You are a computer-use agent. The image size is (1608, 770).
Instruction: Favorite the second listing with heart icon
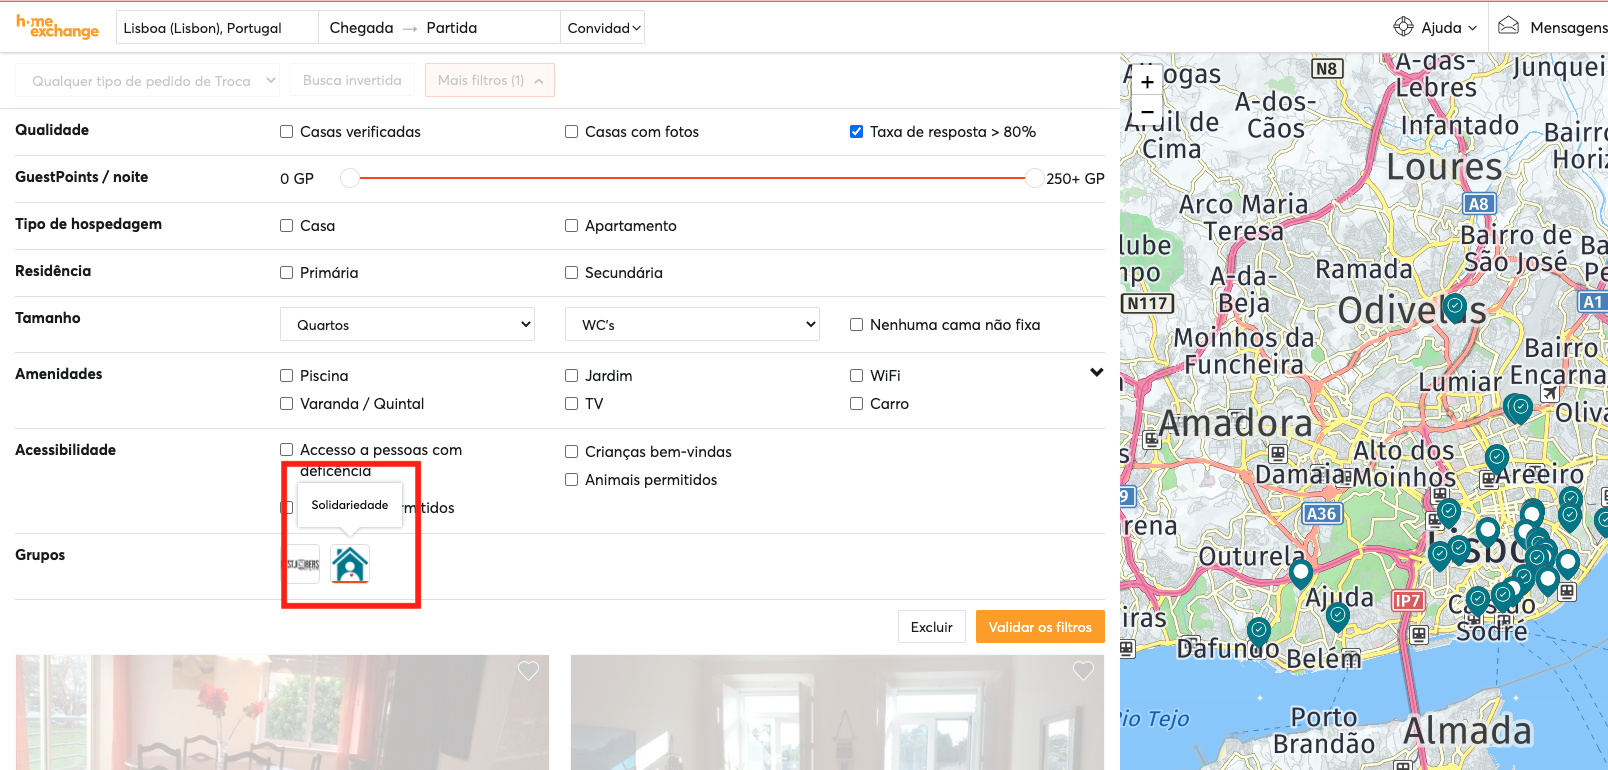click(1083, 671)
